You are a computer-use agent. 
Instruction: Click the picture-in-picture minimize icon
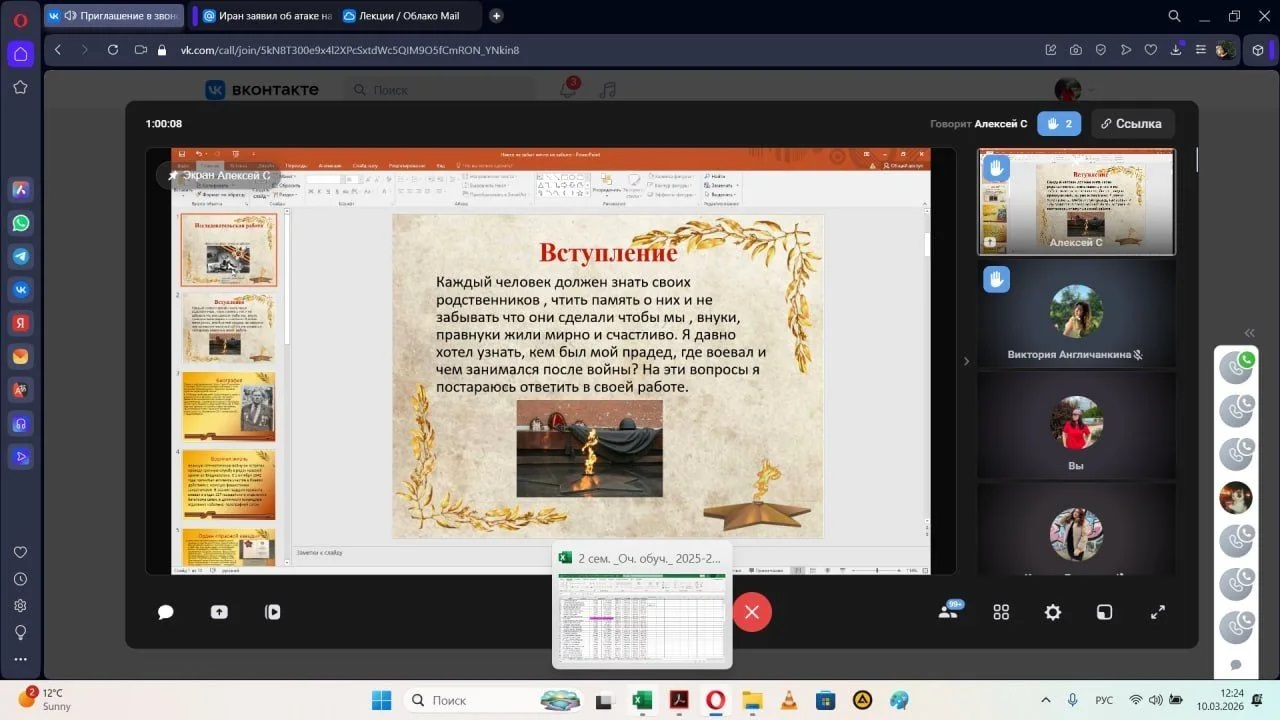pos(1104,612)
